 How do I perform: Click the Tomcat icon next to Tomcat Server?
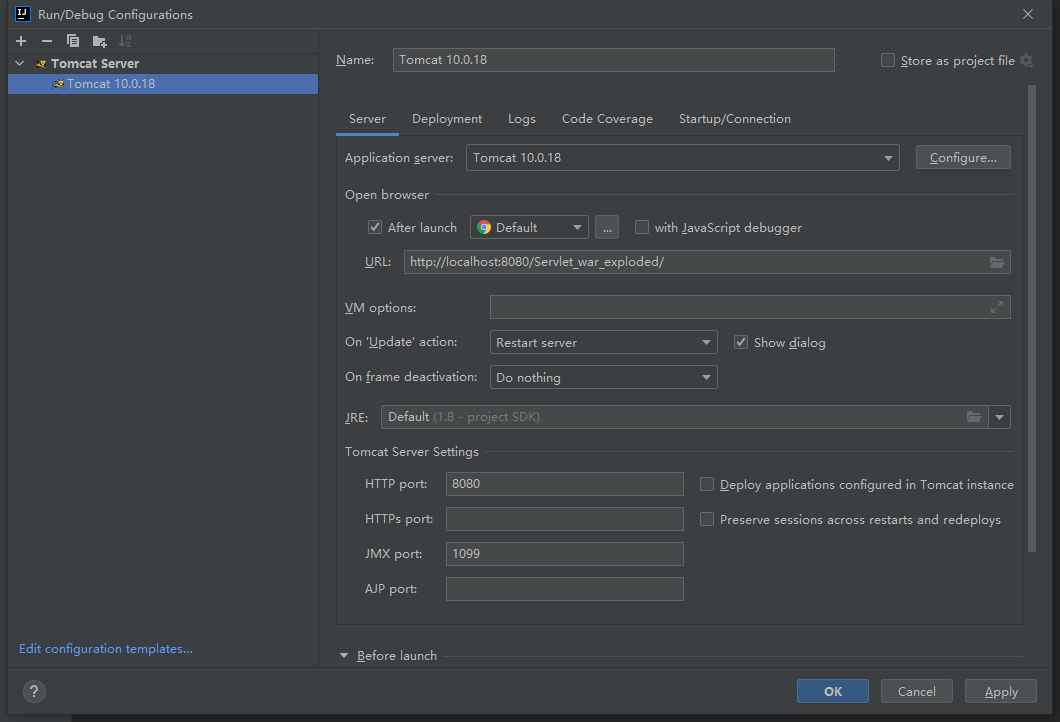[41, 64]
